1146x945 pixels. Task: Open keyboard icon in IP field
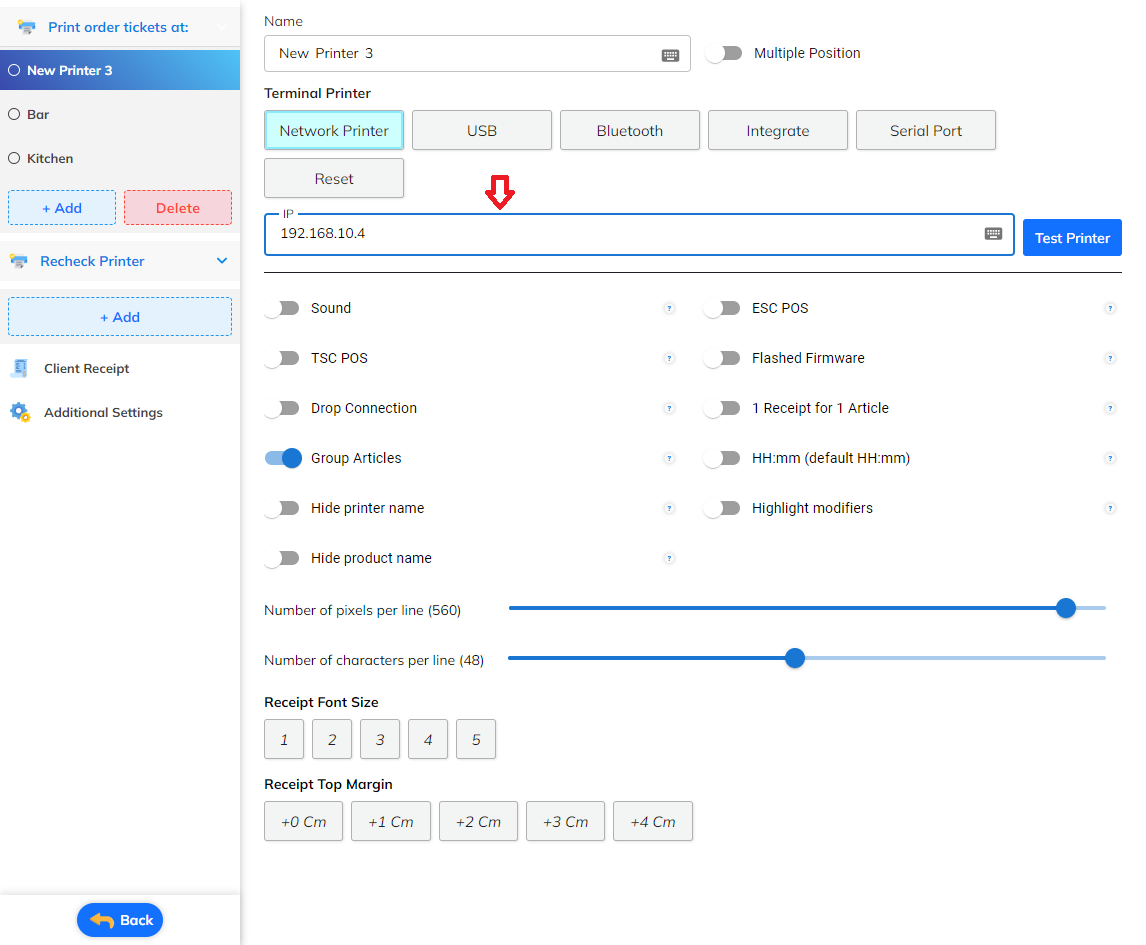point(993,234)
